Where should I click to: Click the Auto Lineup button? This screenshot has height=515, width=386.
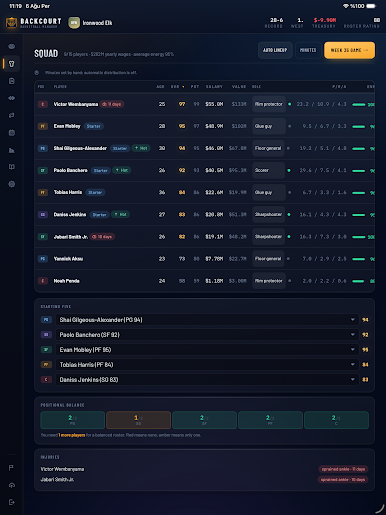275,50
